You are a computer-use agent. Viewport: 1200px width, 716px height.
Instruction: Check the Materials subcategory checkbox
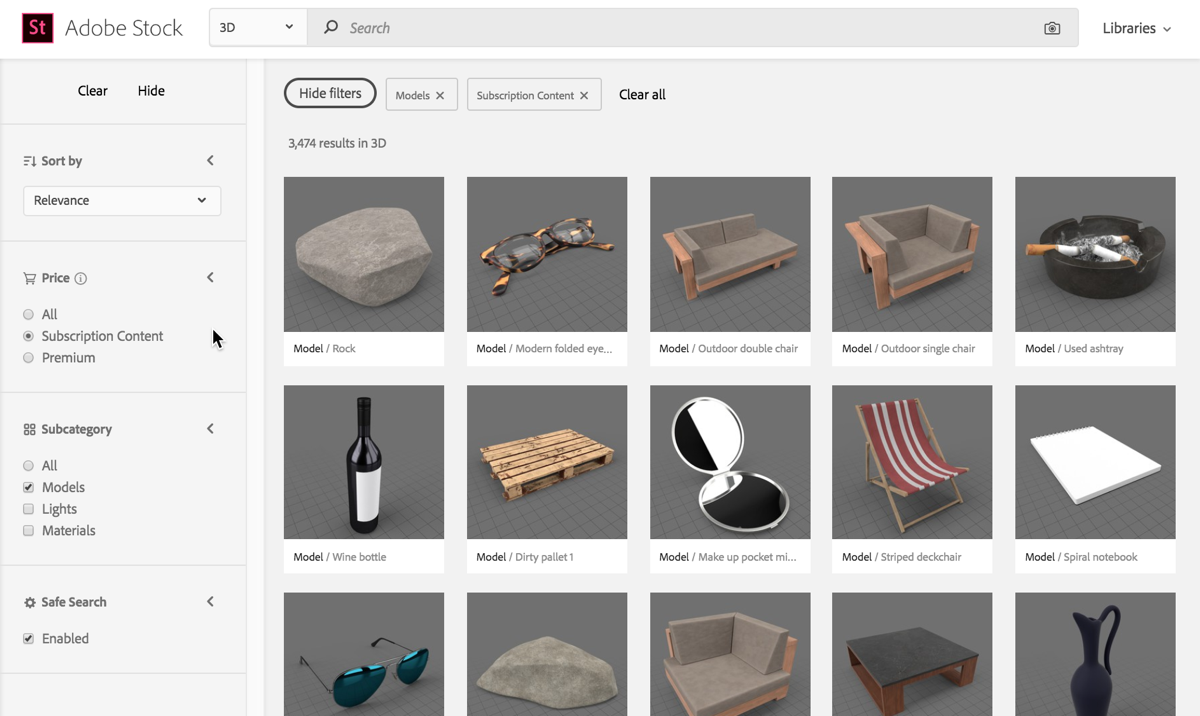click(x=29, y=531)
